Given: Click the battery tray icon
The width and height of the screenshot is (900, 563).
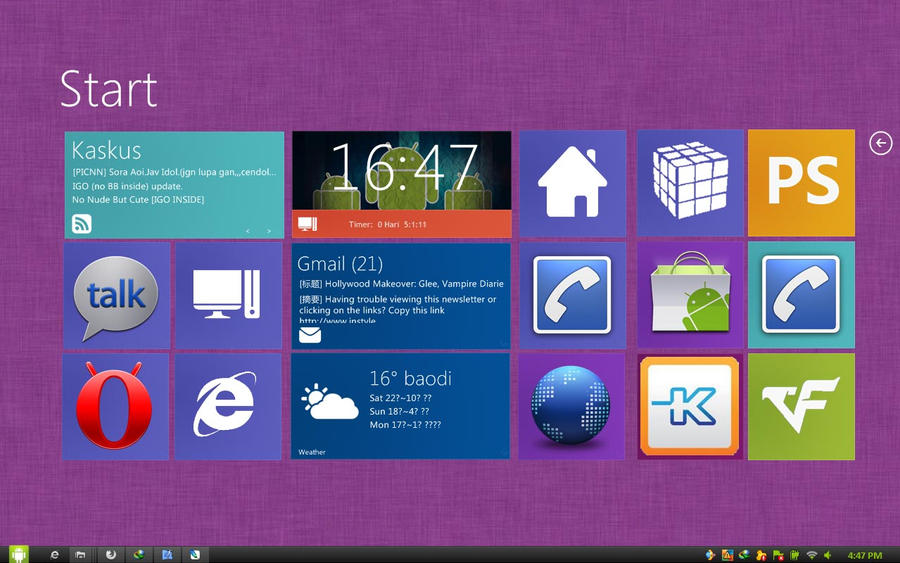Looking at the screenshot, I should coord(795,555).
